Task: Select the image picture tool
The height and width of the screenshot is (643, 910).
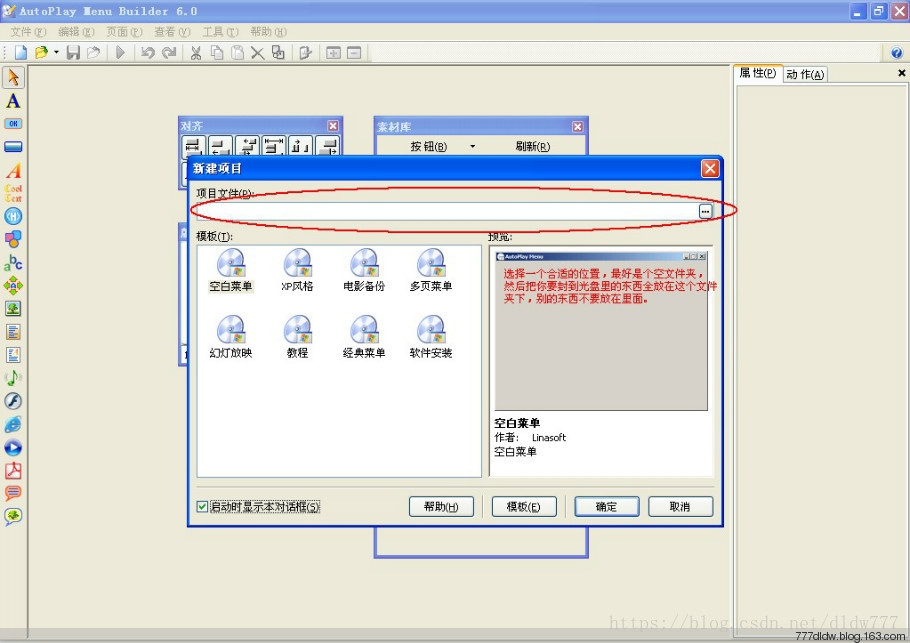Action: (x=13, y=308)
